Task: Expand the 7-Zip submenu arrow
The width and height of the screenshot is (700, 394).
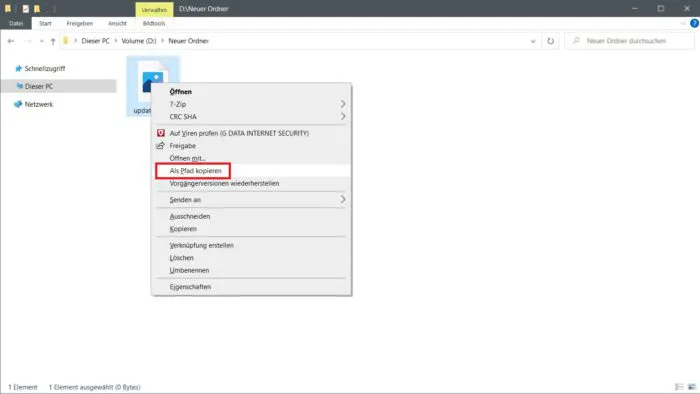Action: tap(343, 104)
